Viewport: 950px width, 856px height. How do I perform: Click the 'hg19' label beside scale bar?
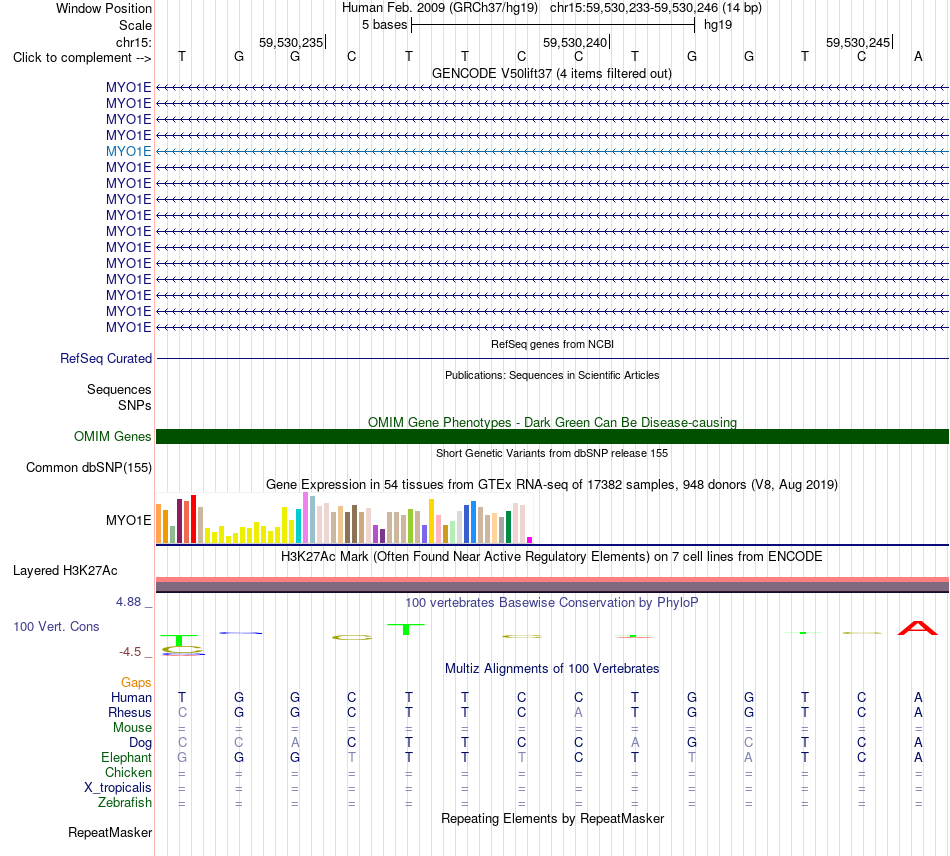(718, 25)
